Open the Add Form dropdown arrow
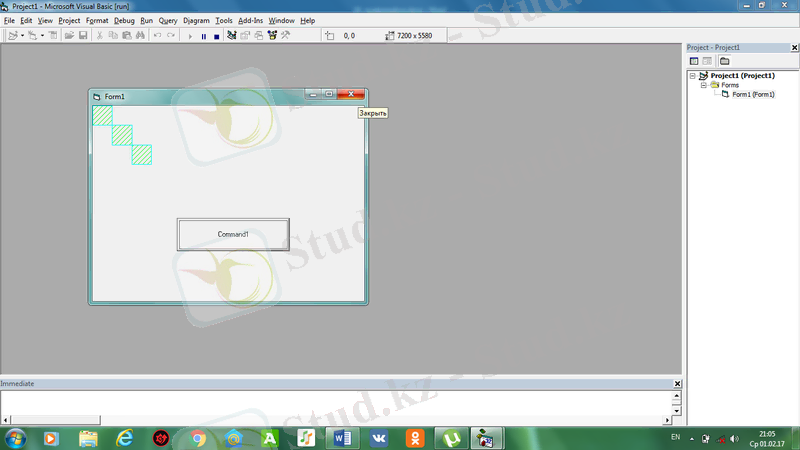Viewport: 800px width, 450px height. 42,36
